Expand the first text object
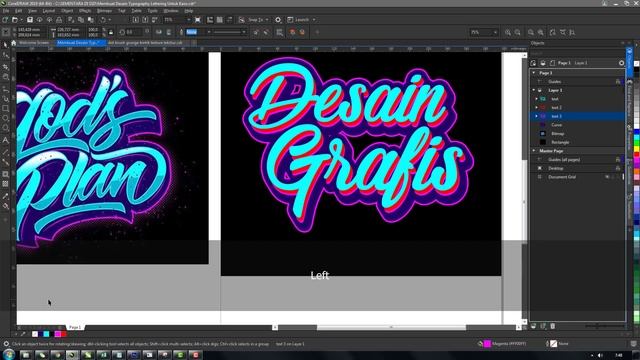Viewport: 640px width, 360px height. [536, 99]
